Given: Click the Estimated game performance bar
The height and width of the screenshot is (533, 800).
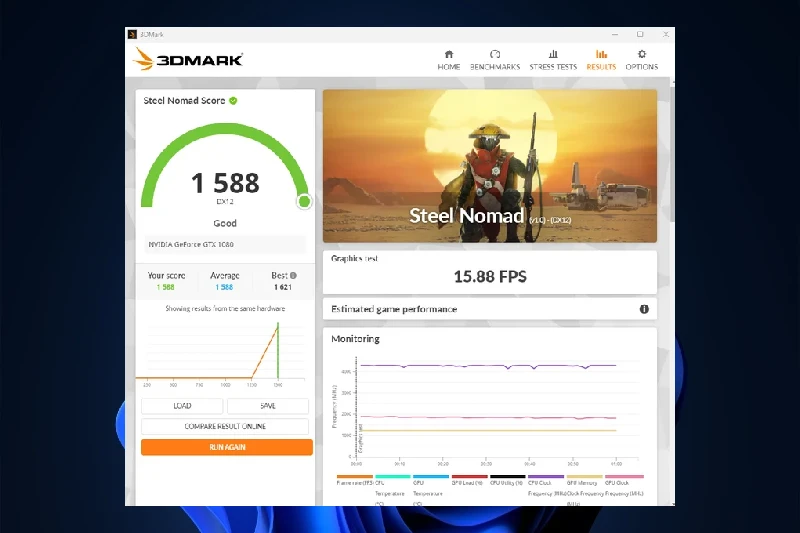Looking at the screenshot, I should [490, 309].
